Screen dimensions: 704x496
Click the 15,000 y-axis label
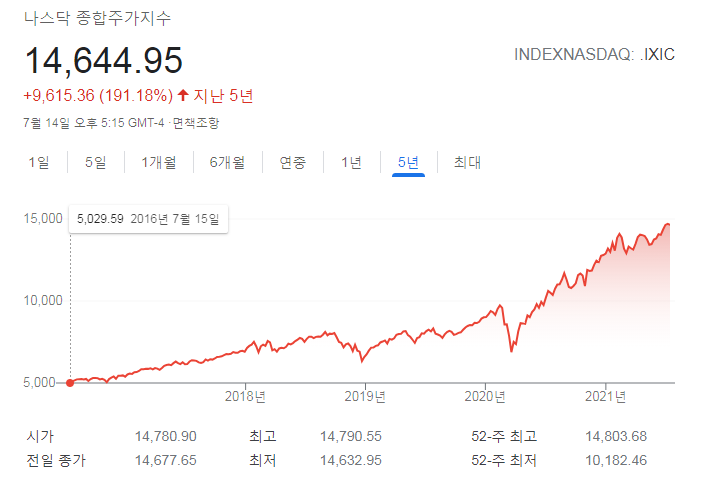[x=43, y=219]
